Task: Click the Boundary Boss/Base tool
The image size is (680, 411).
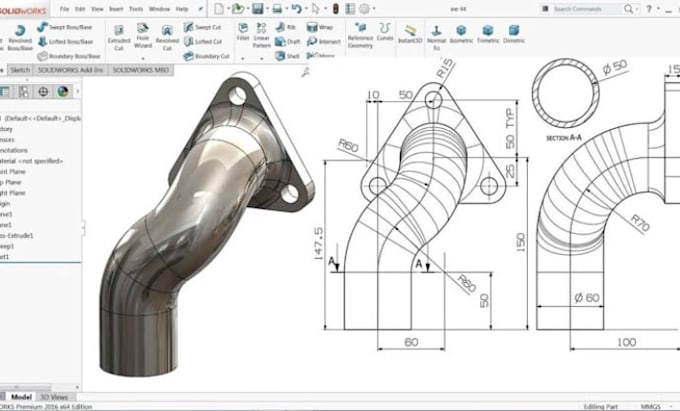Action: tap(69, 56)
